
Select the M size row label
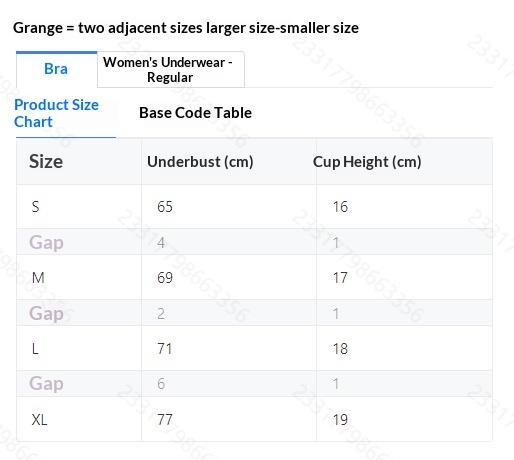tap(38, 278)
